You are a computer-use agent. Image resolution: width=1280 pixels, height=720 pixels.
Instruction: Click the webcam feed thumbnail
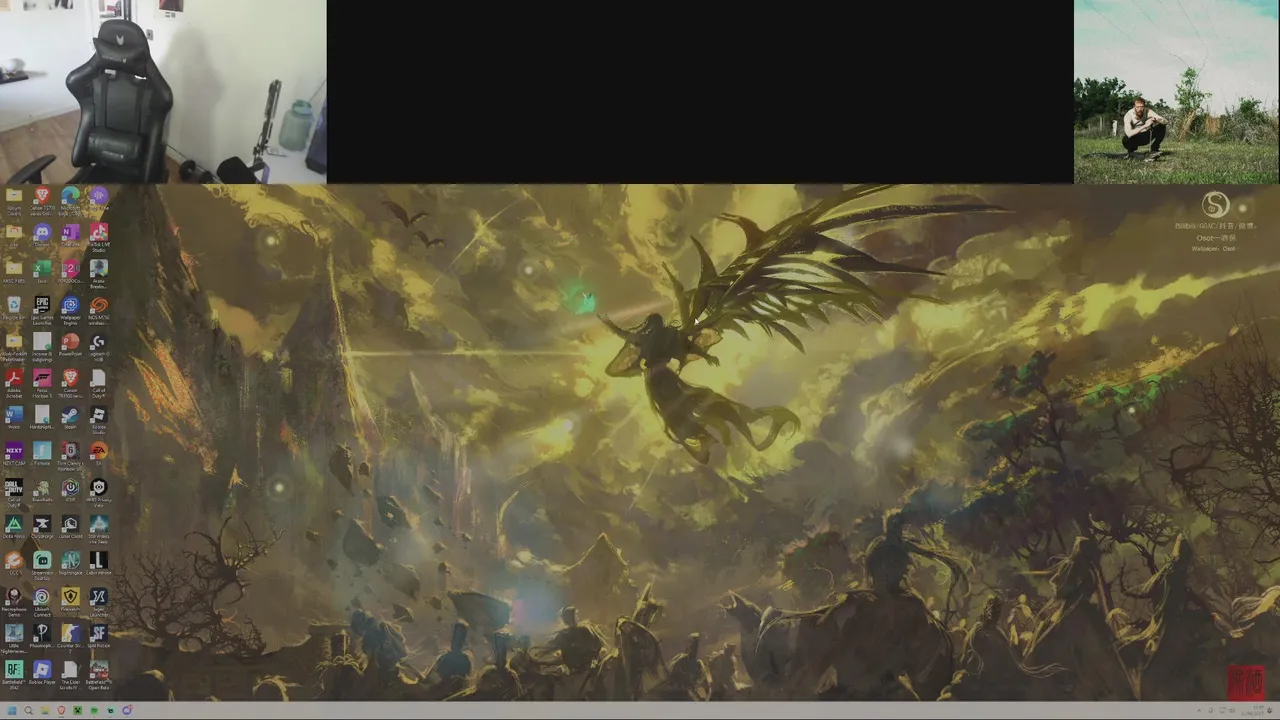[x=163, y=91]
